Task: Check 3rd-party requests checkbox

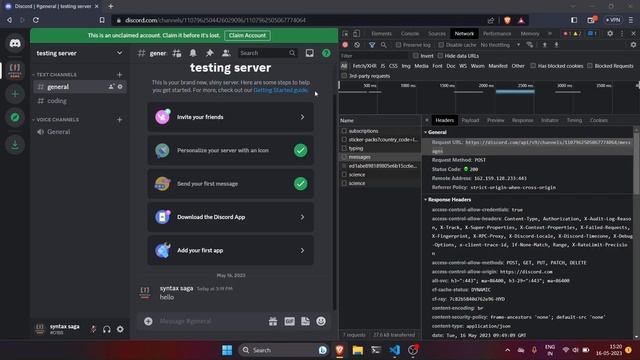Action: click(344, 76)
